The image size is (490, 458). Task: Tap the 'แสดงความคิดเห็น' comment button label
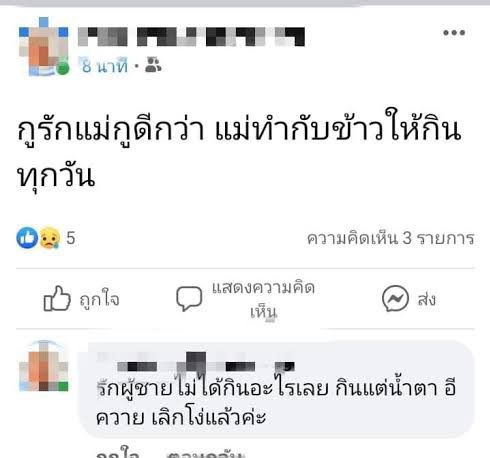pyautogui.click(x=263, y=300)
